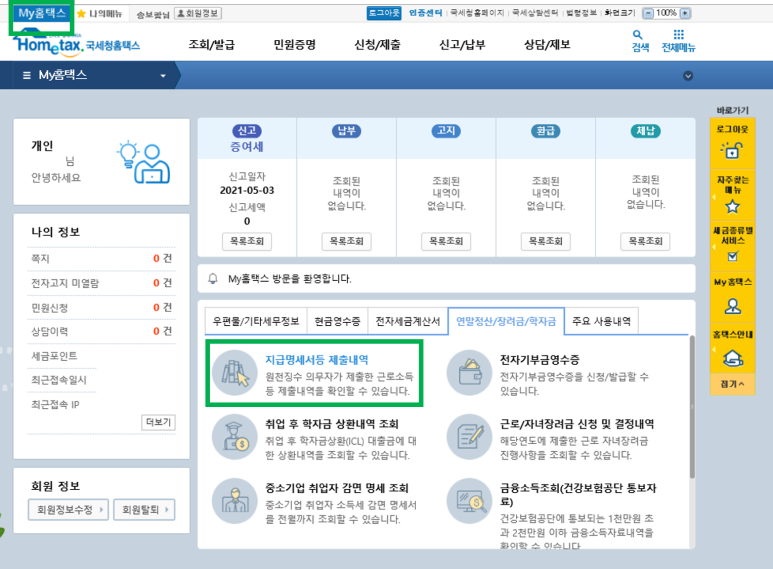Viewport: 773px width, 569px height.
Task: Open the 전자고지 미열람 0 건 count
Action: click(x=162, y=283)
